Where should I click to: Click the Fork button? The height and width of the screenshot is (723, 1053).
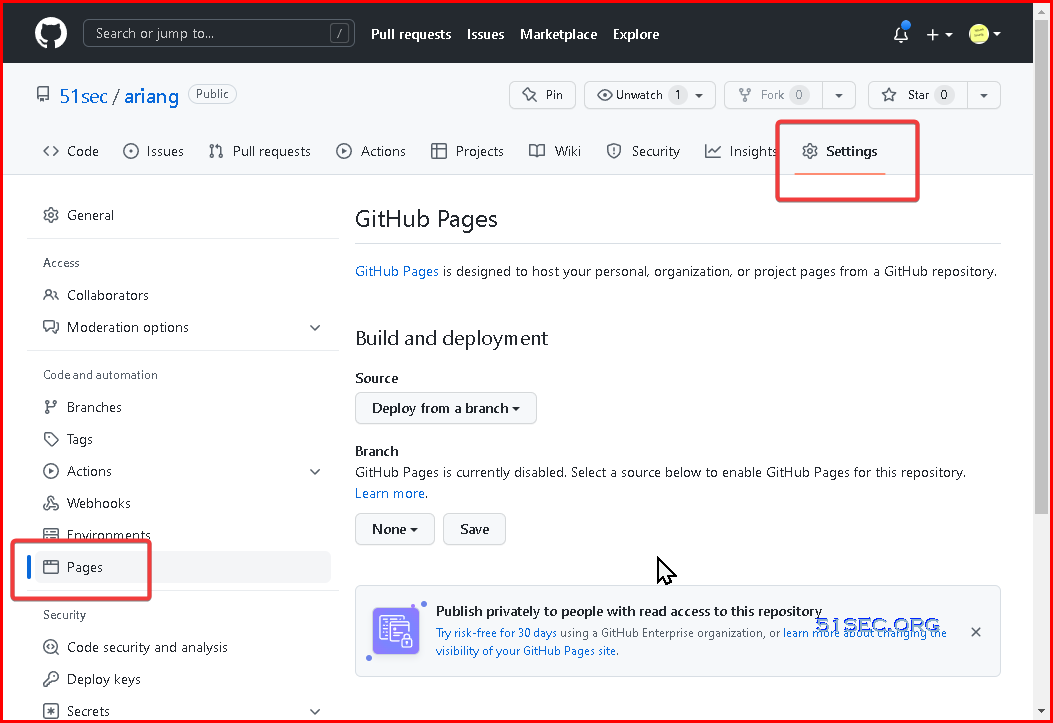click(773, 95)
